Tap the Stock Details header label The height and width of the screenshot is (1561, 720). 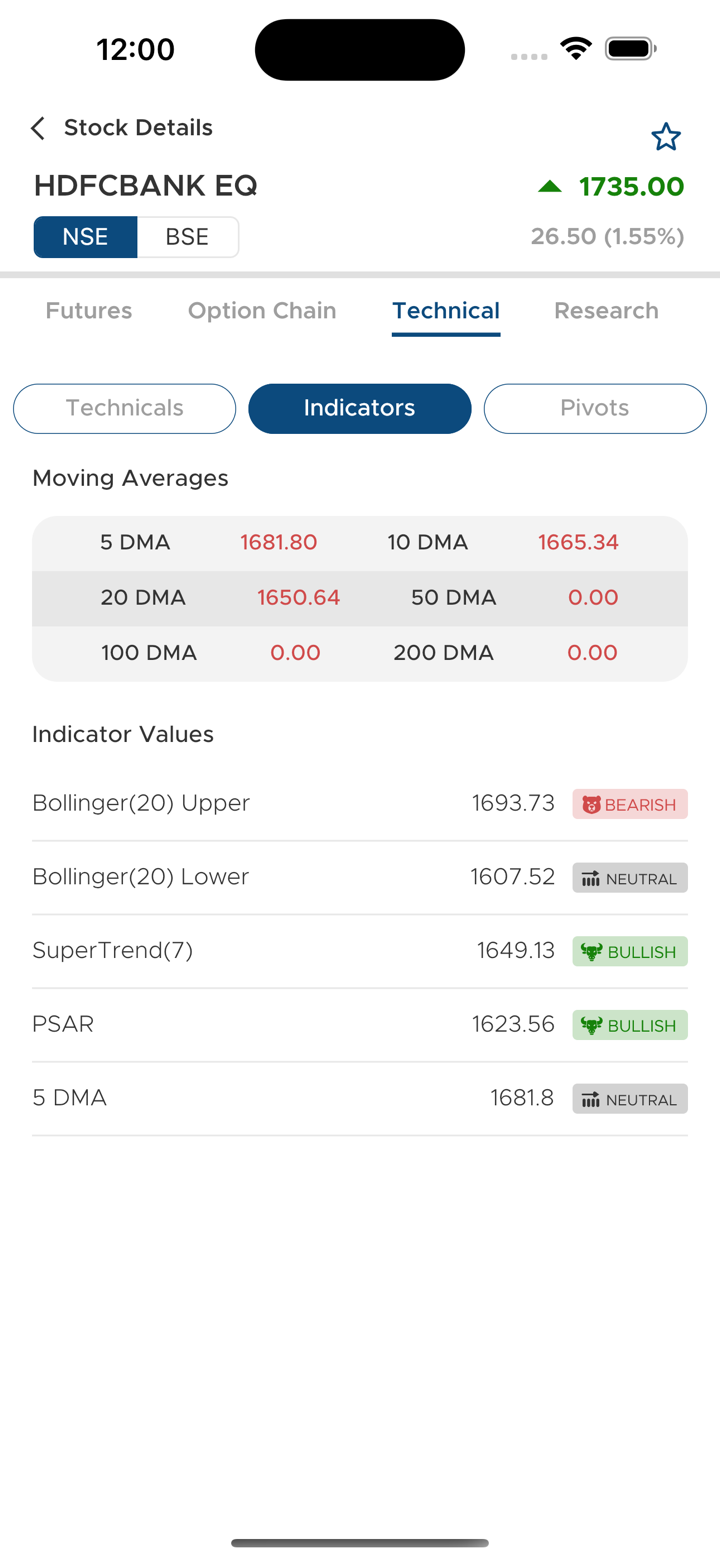[138, 128]
